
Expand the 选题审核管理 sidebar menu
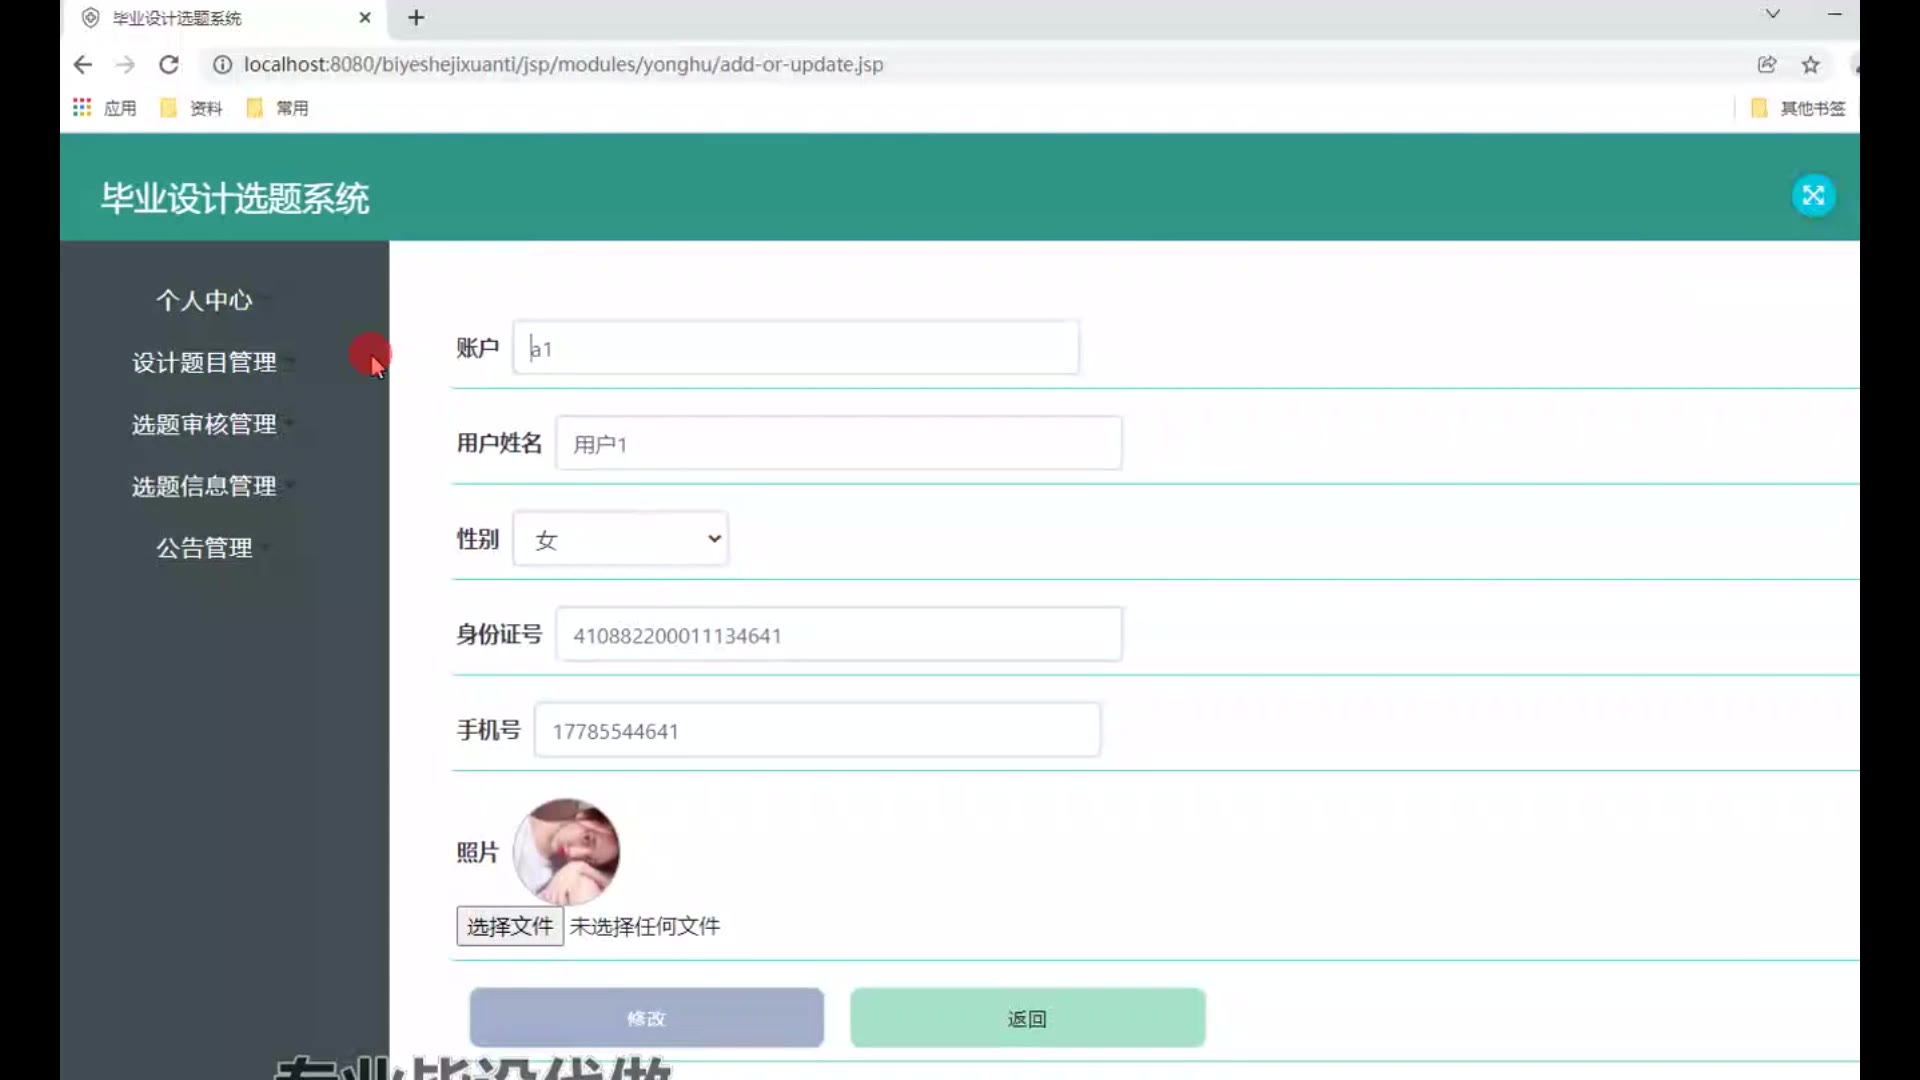[205, 424]
